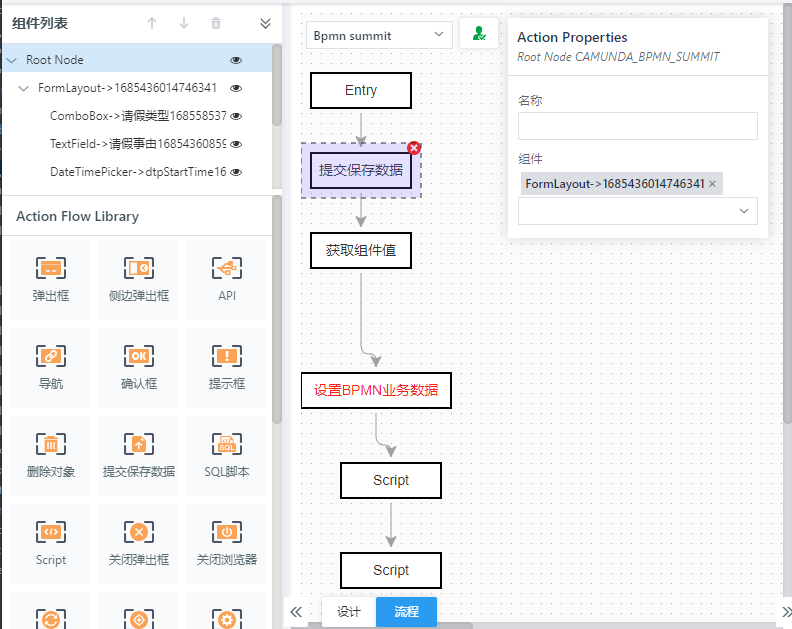Pick the 关闭浏览器 close browser action
Viewport: 792px width, 629px height.
tap(227, 543)
